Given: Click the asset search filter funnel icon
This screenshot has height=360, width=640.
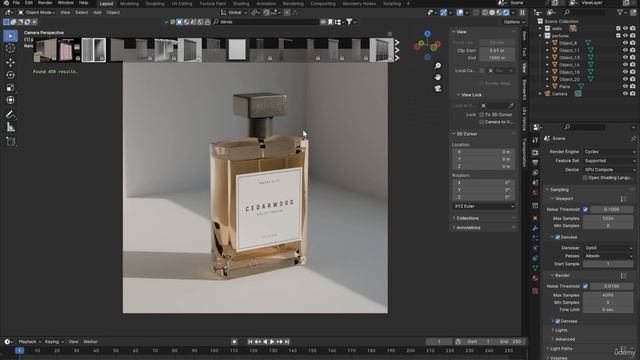Looking at the screenshot, I should 349,22.
